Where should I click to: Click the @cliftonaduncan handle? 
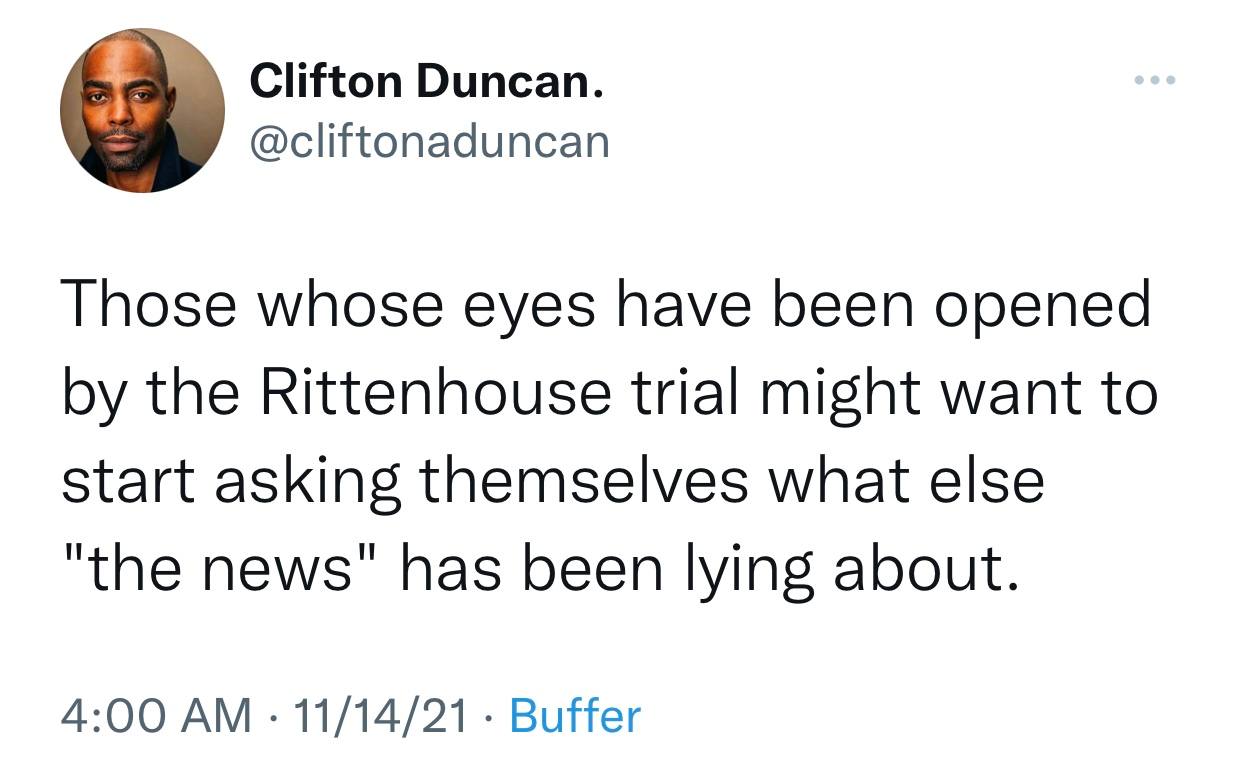point(429,141)
